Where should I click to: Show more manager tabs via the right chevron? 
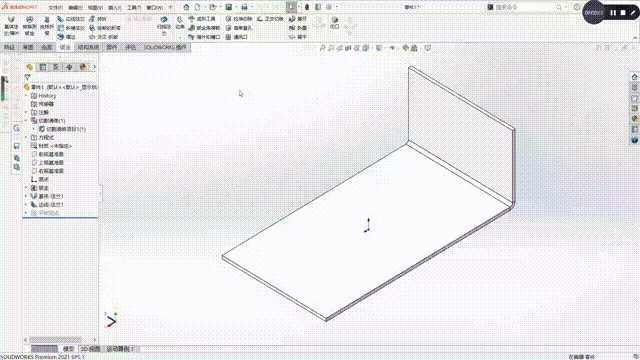coord(94,67)
